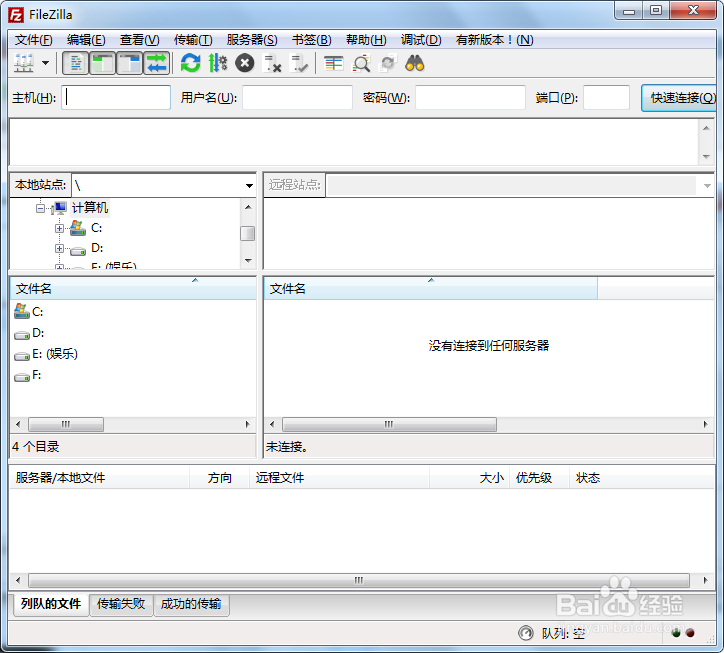Screen dimensions: 724x653
Task: Toggle local directory tree display
Action: tap(103, 63)
